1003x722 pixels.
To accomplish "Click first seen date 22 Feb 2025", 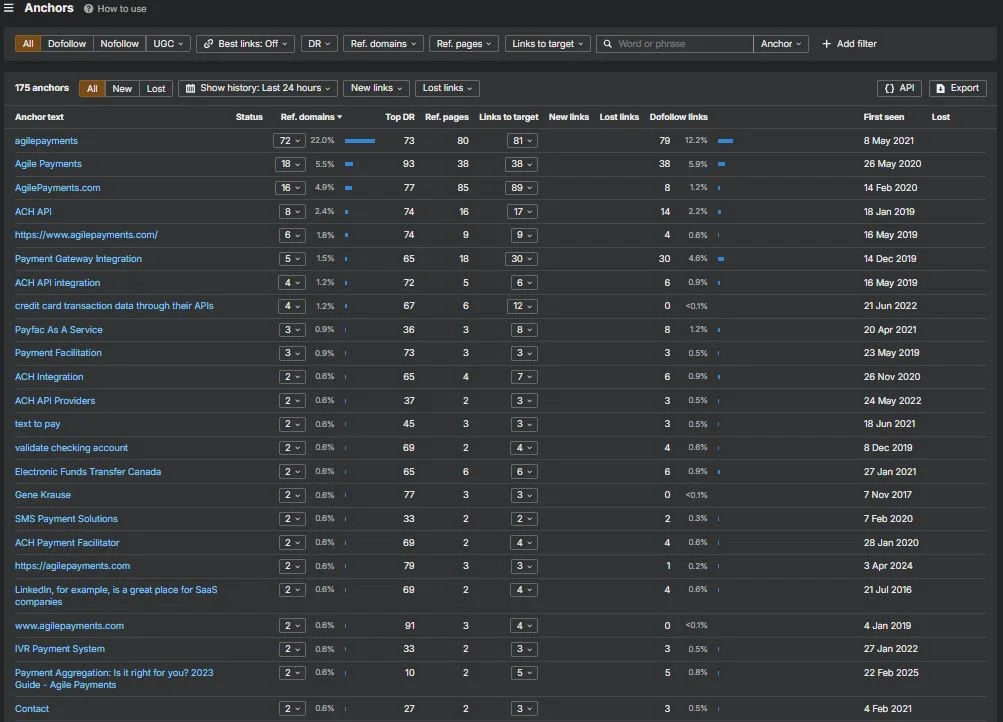I will pos(890,673).
